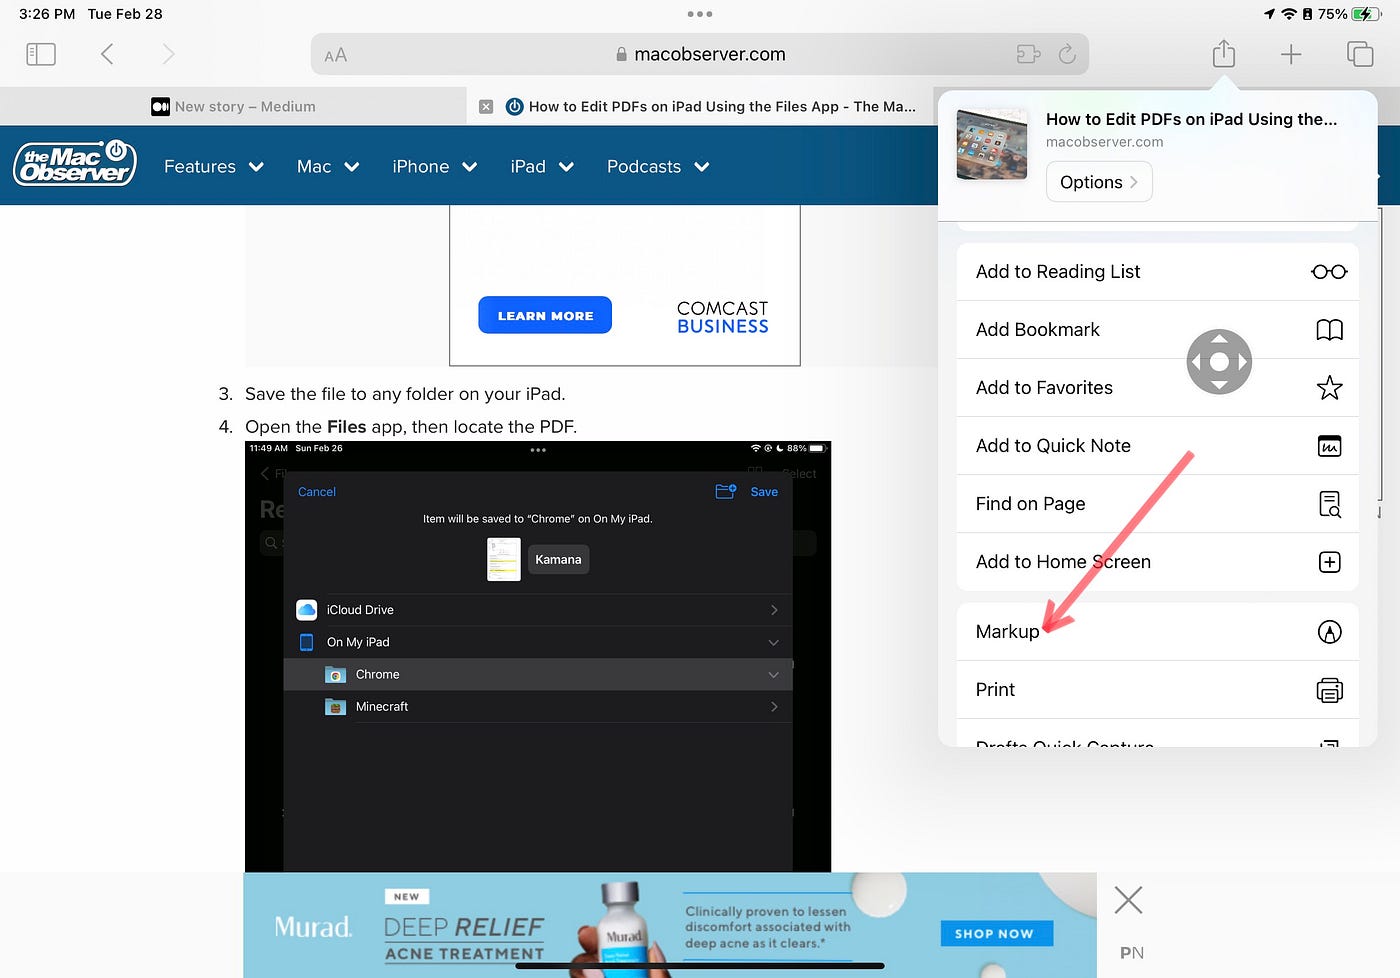Tap the bookmark book icon
The image size is (1400, 978).
(x=1329, y=330)
